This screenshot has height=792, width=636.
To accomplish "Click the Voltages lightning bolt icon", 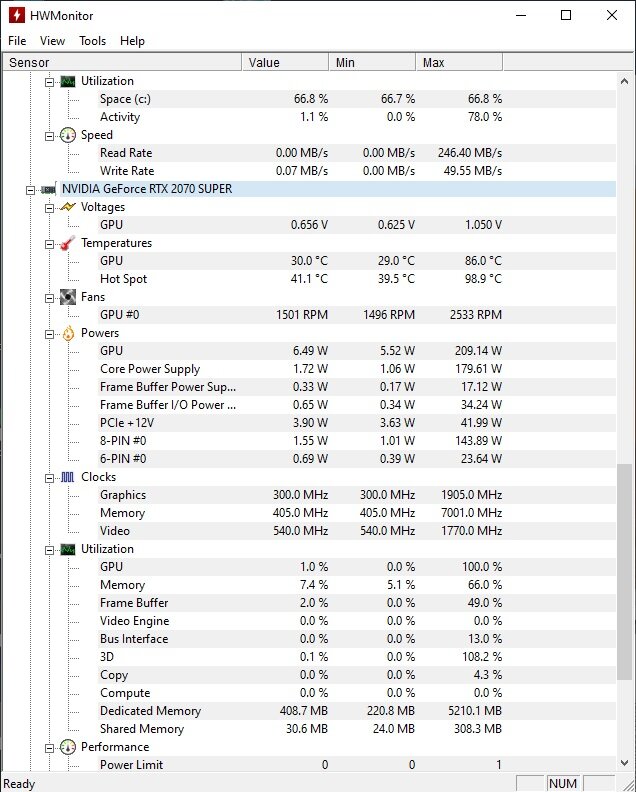I will 68,207.
